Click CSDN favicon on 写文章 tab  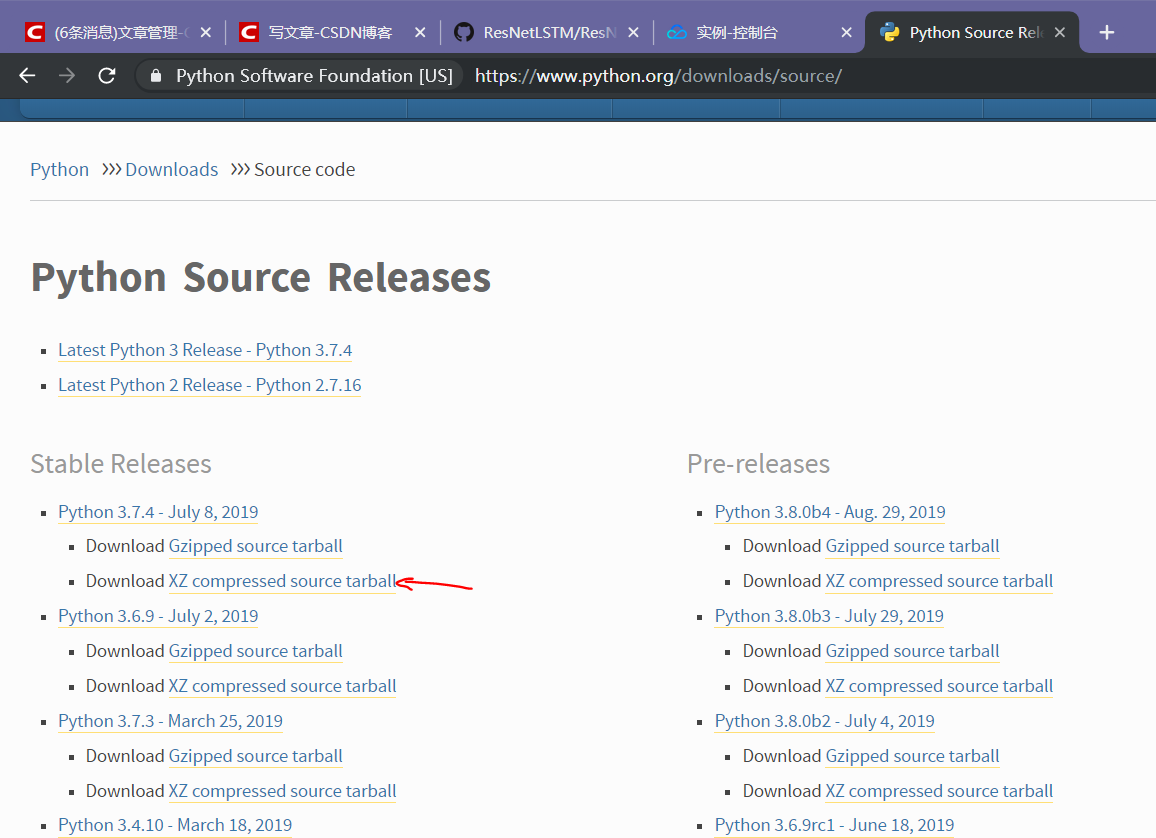tap(249, 32)
